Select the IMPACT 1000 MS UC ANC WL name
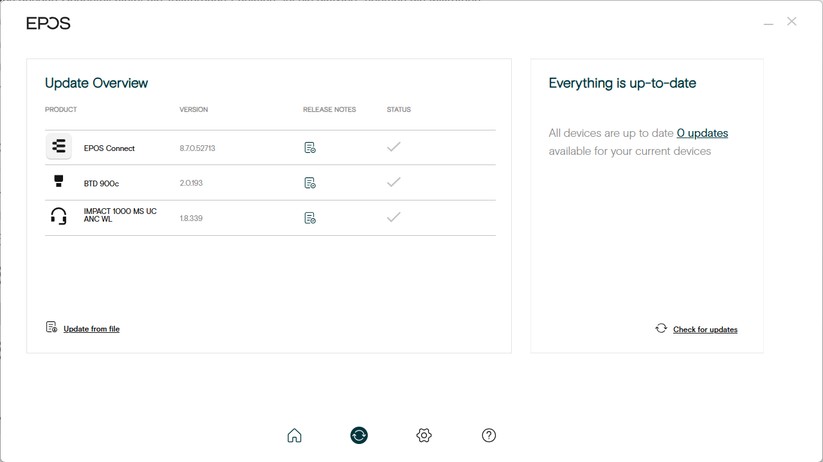Screen dimensions: 823x462 coord(120,215)
